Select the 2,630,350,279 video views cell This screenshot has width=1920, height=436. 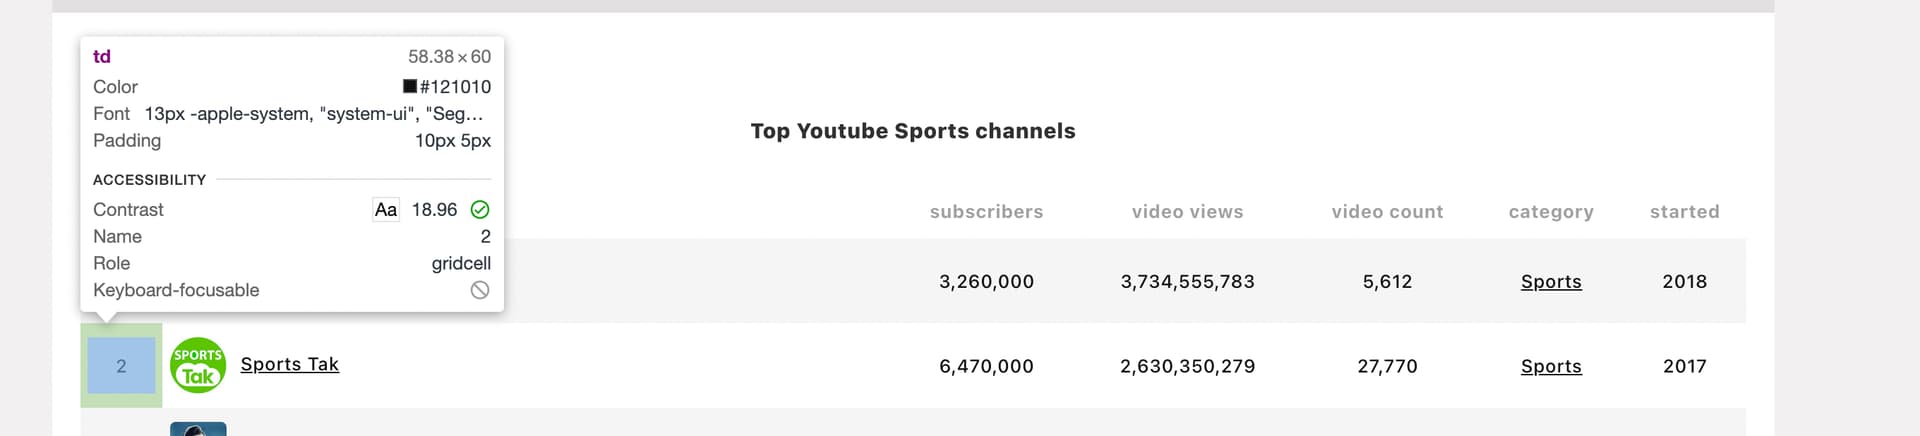coord(1187,366)
